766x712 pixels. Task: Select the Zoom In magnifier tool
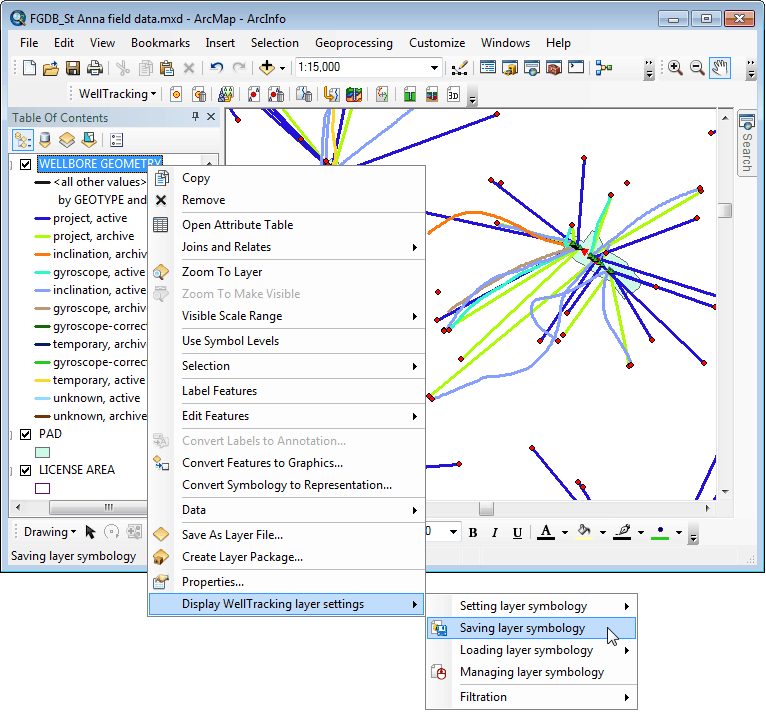676,68
